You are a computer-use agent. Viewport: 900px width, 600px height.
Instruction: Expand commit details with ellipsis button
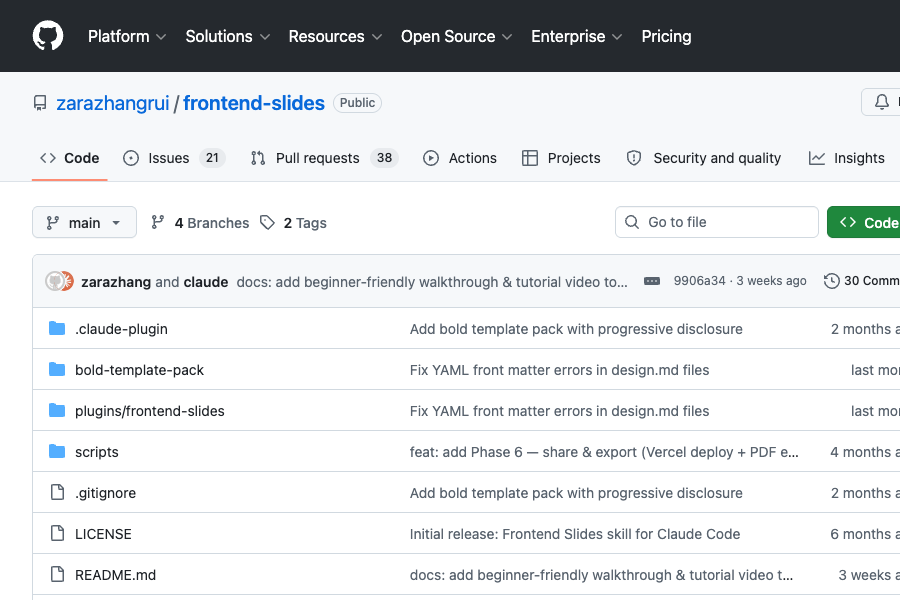[x=651, y=281]
